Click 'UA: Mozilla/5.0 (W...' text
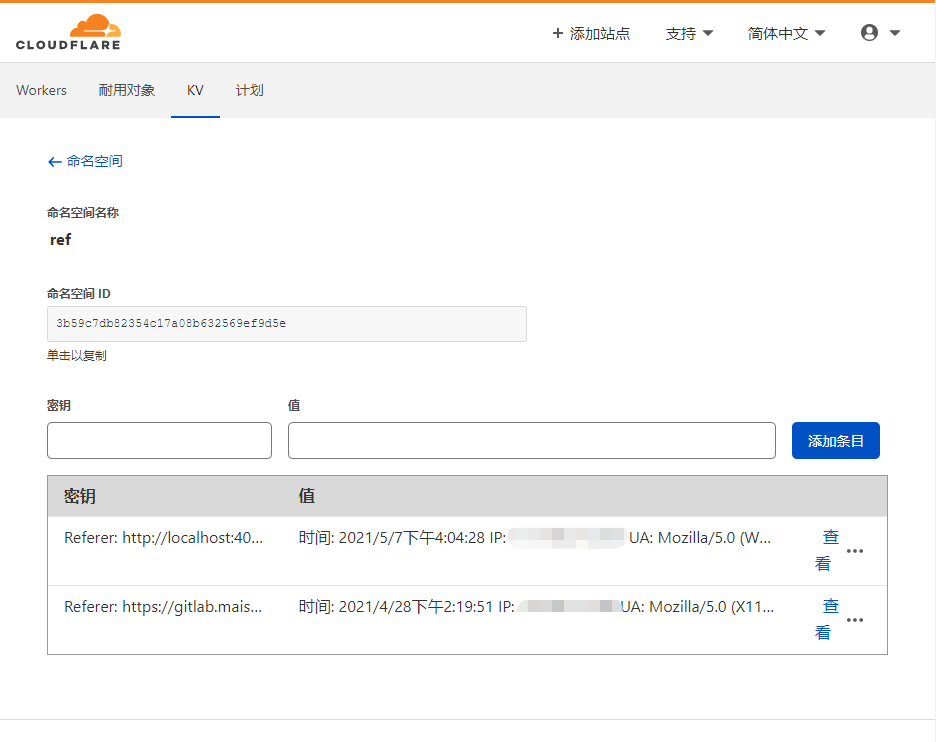The width and height of the screenshot is (936, 742). [x=700, y=538]
